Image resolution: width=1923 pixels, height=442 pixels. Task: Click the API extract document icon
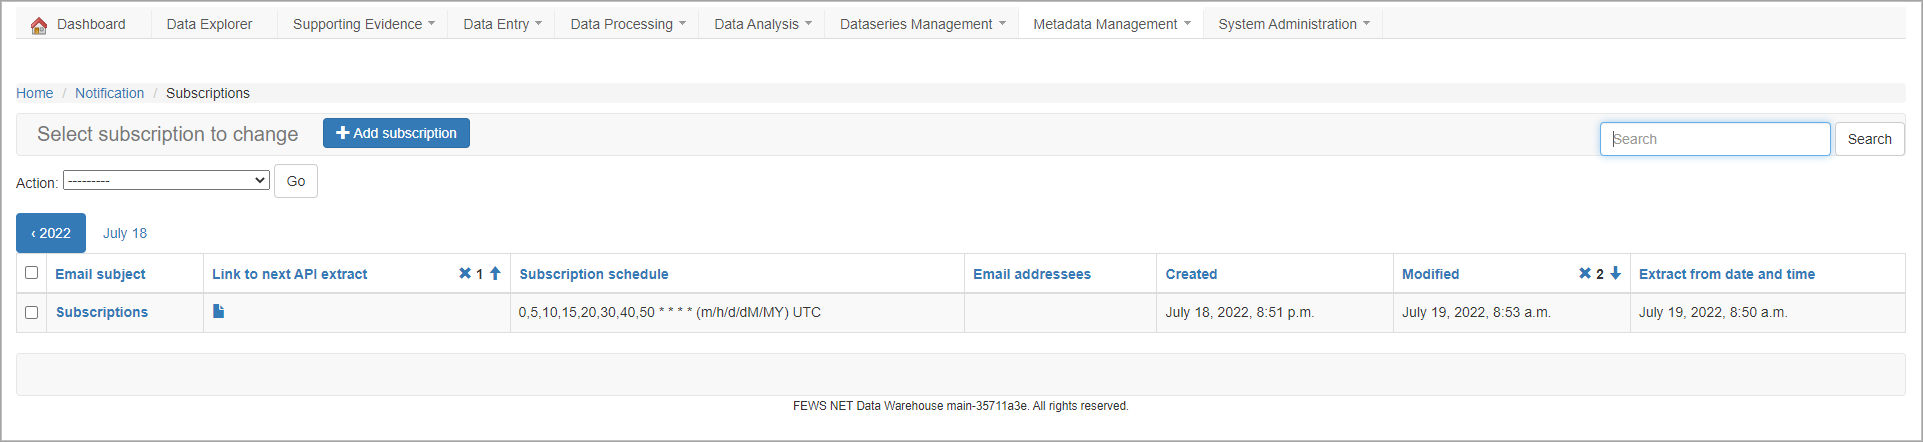point(219,311)
